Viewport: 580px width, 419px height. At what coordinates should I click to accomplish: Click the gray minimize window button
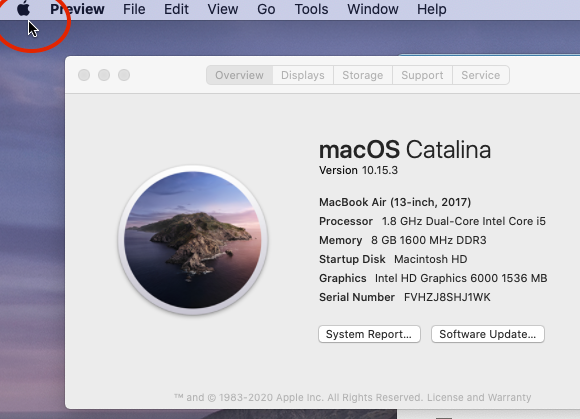(x=104, y=75)
